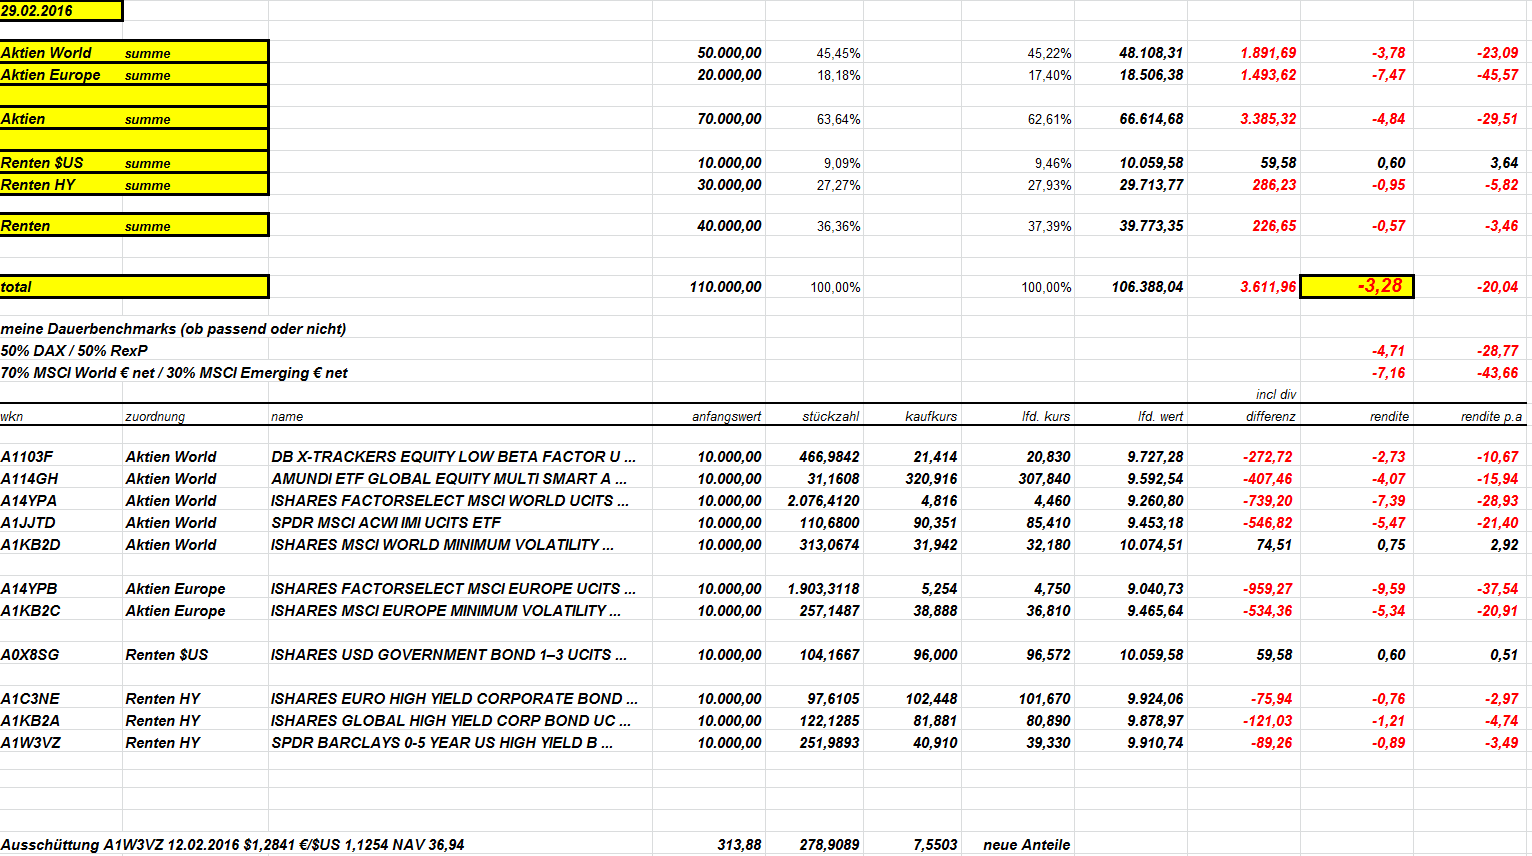Viewport: 1532px width, 856px height.
Task: Select the ISHARES GLOBAL HIGH YIELD CORP BOND name
Action: 451,720
